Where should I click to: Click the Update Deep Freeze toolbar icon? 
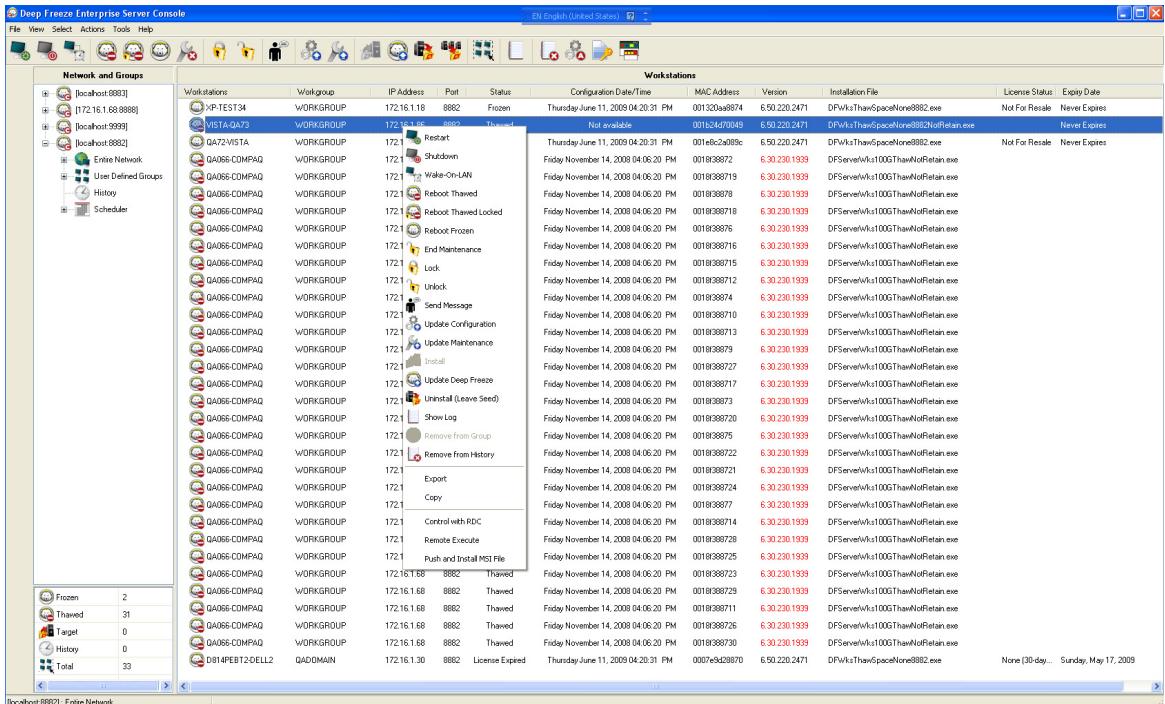[397, 50]
